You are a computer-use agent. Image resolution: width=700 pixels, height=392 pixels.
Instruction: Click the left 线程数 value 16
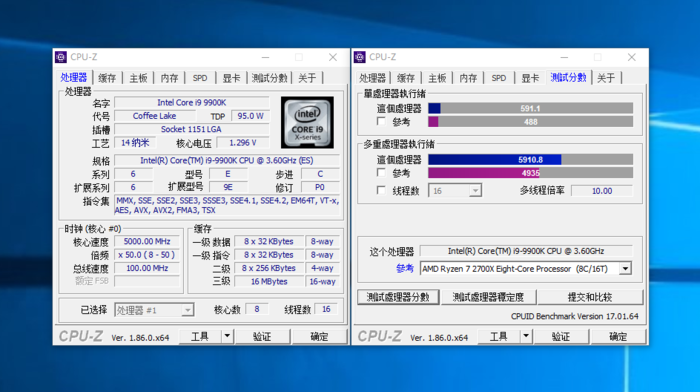[326, 309]
